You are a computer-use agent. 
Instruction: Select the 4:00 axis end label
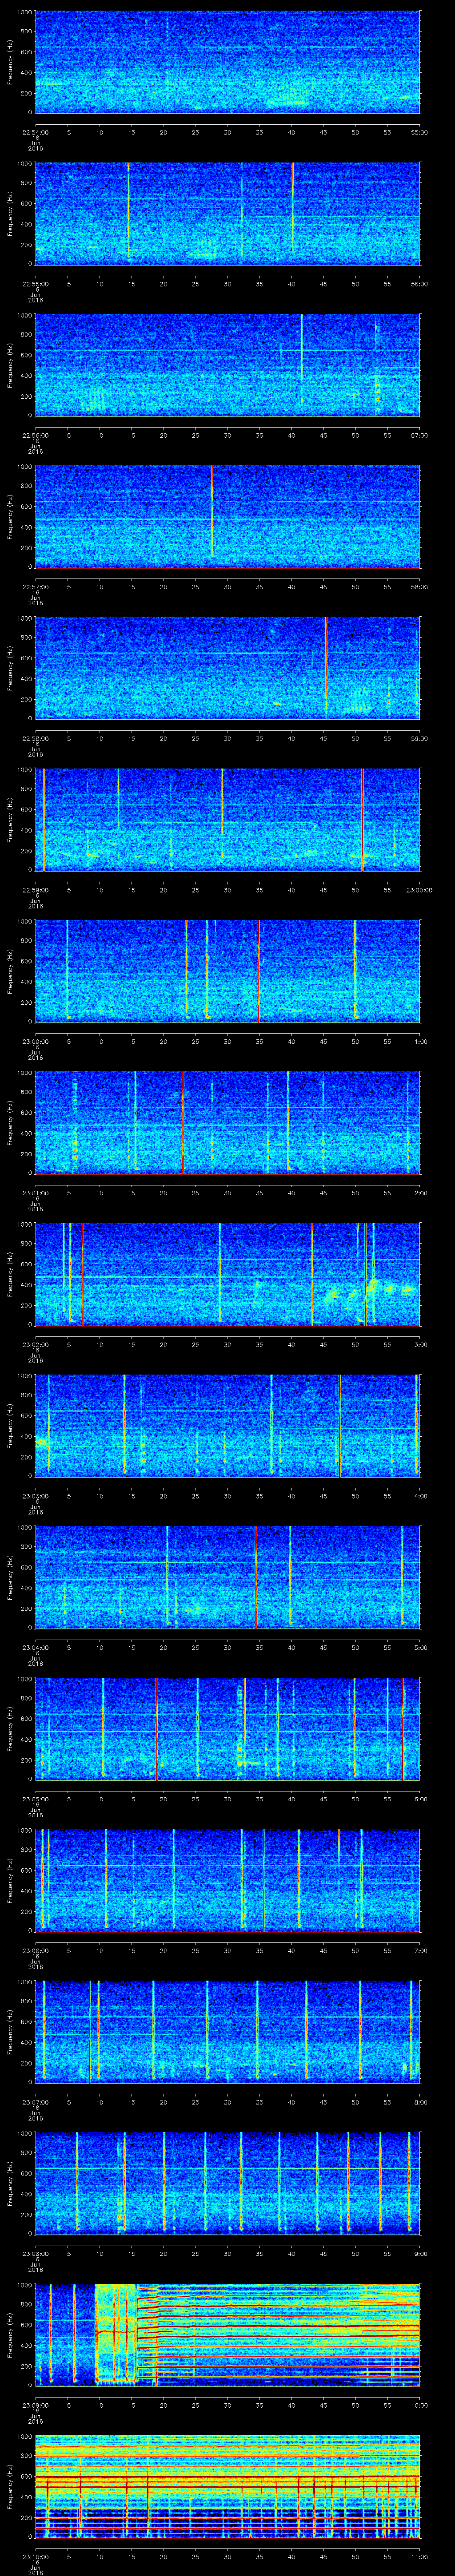click(x=421, y=1496)
